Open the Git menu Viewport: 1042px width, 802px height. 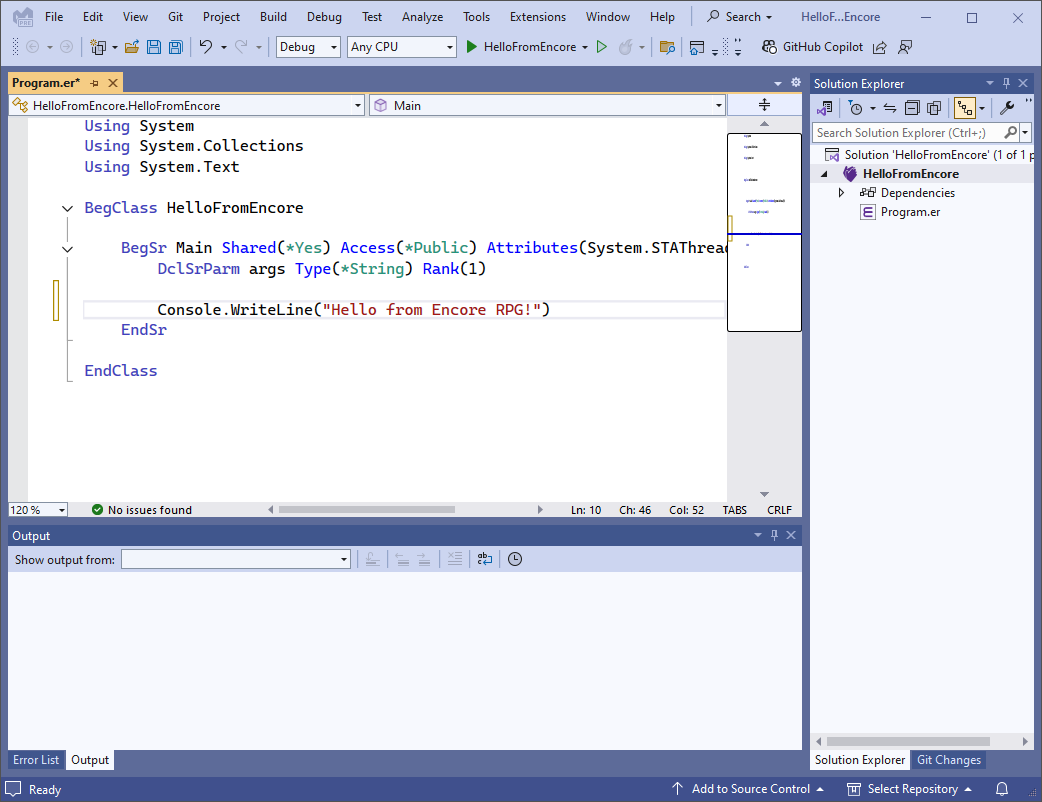pyautogui.click(x=175, y=17)
